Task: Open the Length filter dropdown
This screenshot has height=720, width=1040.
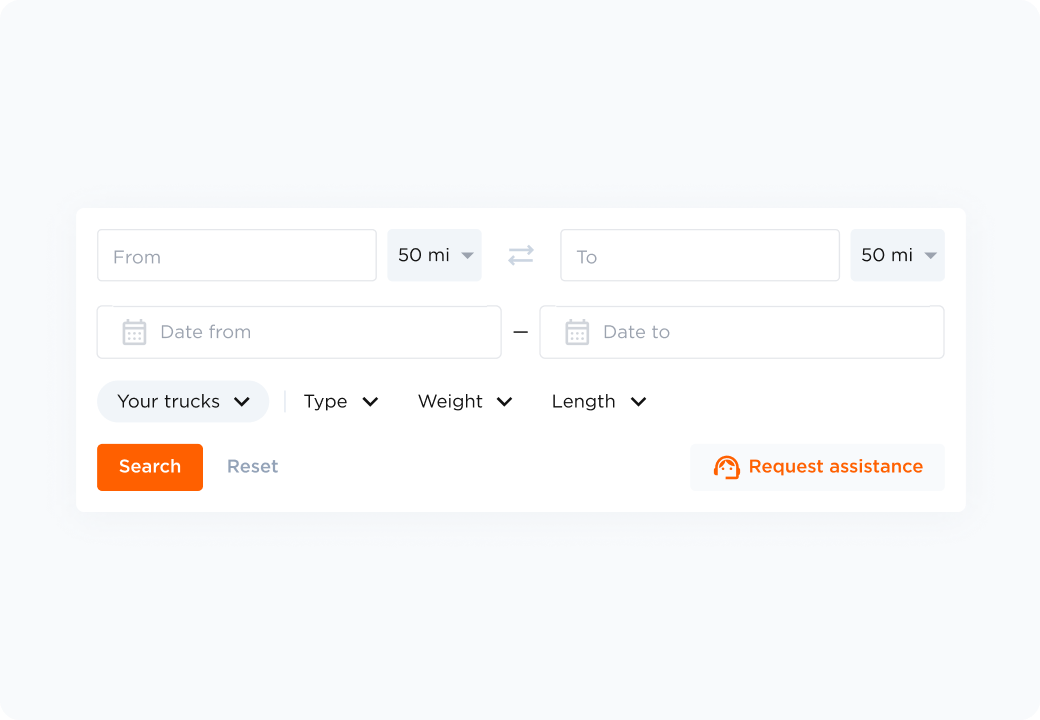Action: coord(598,402)
